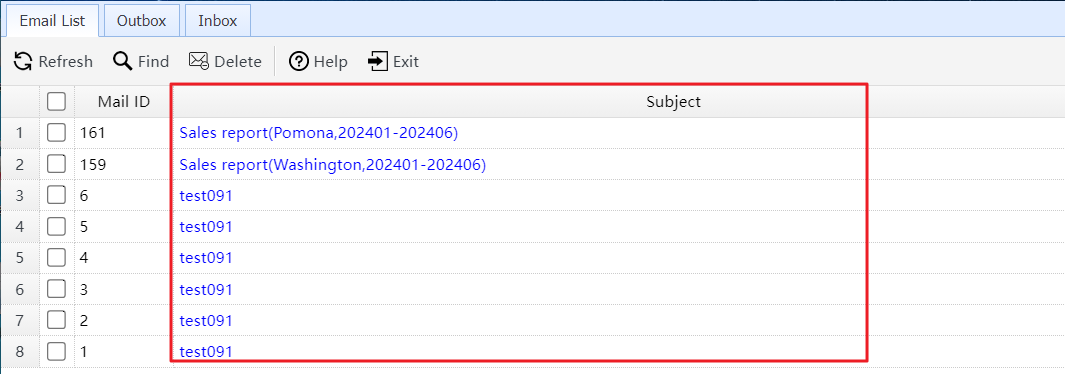Open test091 email with Mail ID 3
The height and width of the screenshot is (374, 1065).
tap(206, 289)
